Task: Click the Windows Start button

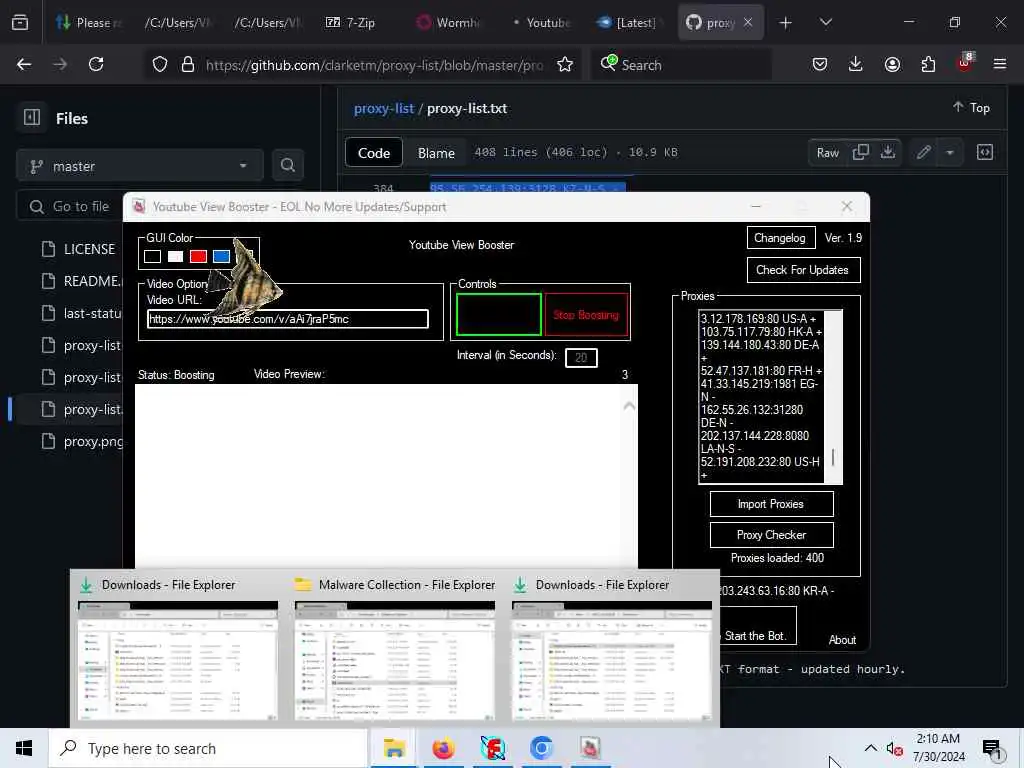Action: 24,748
